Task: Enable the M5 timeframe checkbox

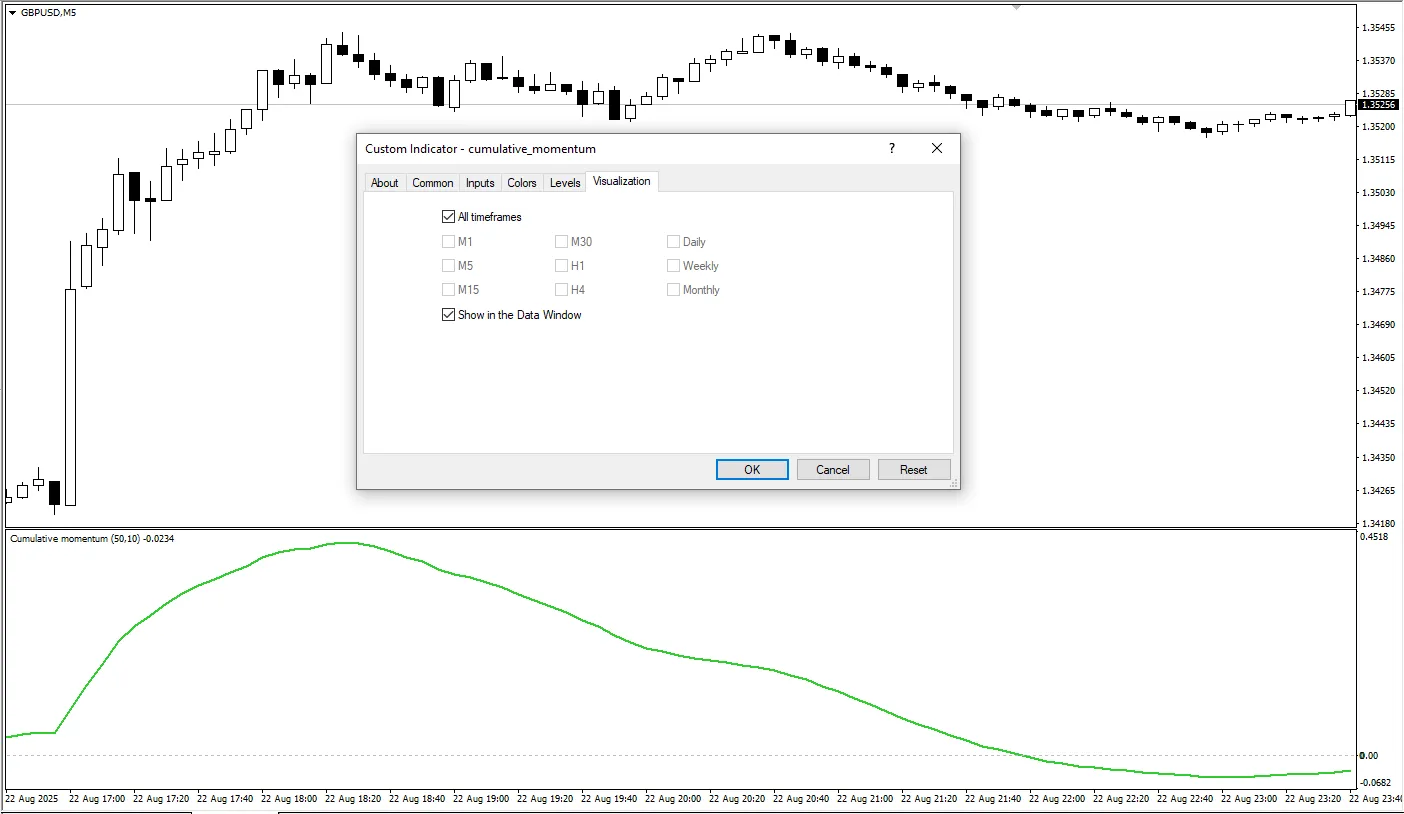Action: (449, 265)
